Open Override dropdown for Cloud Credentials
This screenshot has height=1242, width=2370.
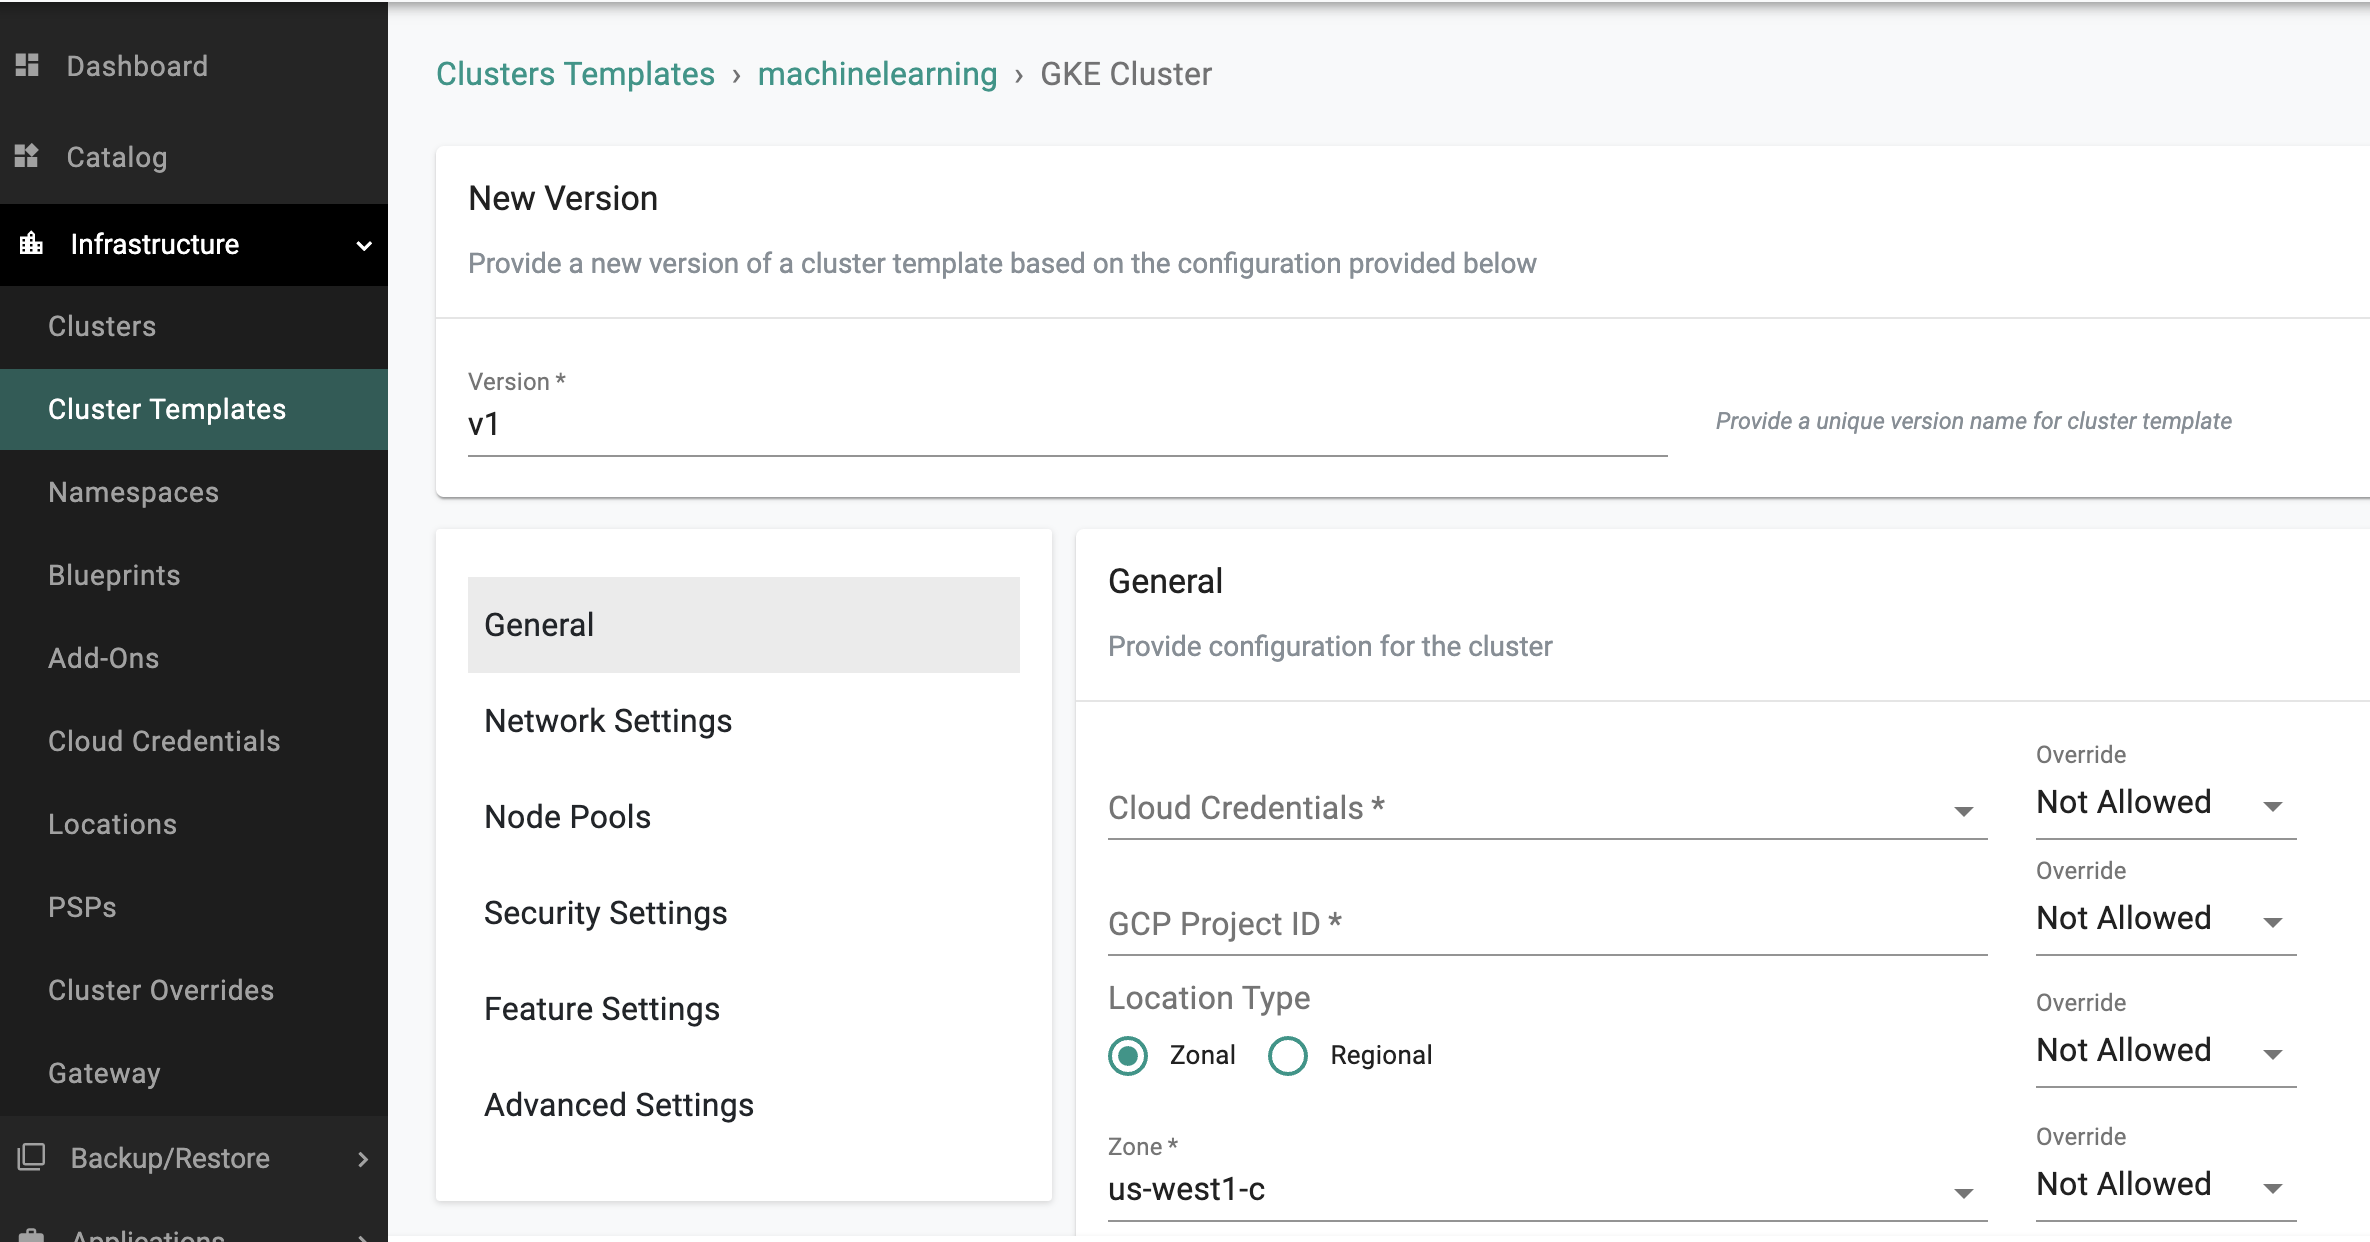point(2166,803)
